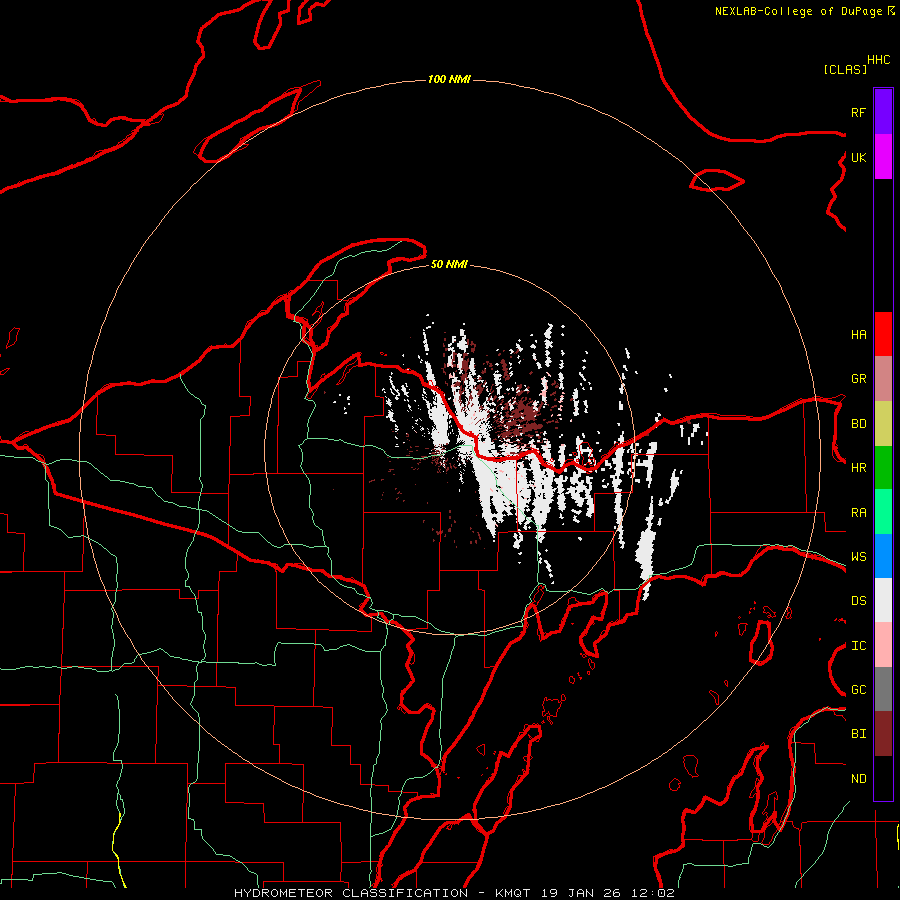Select the BD yellow legend swatch
The width and height of the screenshot is (900, 900).
click(x=883, y=424)
